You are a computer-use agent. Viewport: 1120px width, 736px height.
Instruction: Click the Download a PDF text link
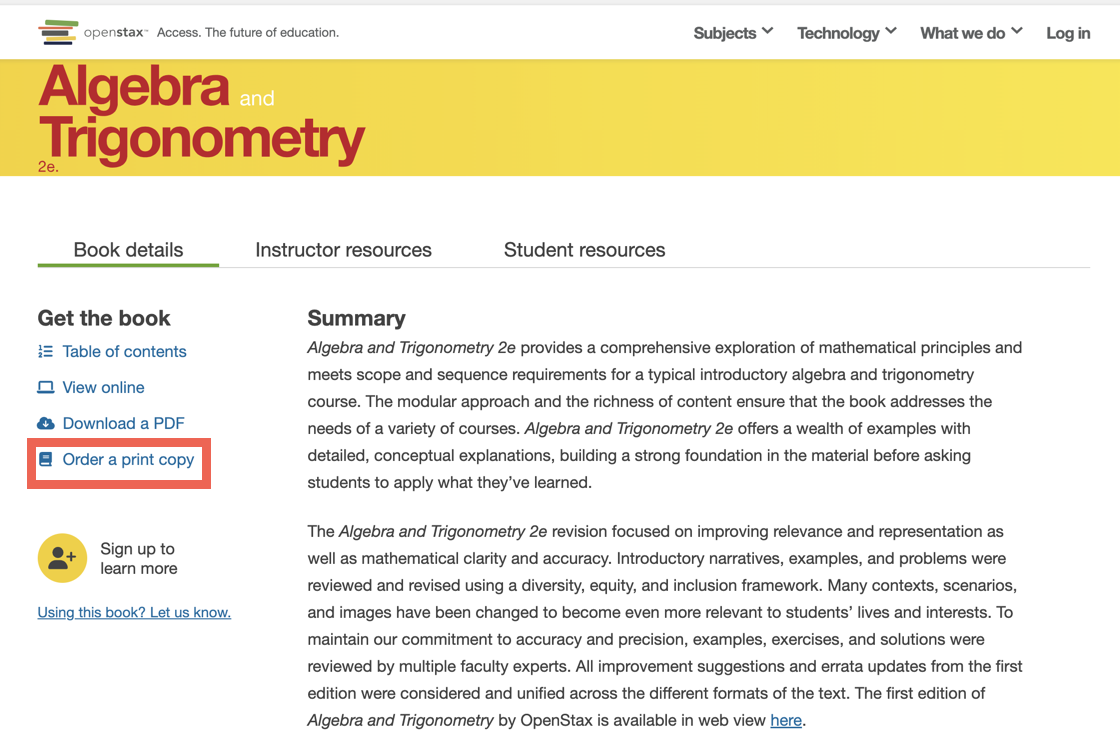coord(121,423)
